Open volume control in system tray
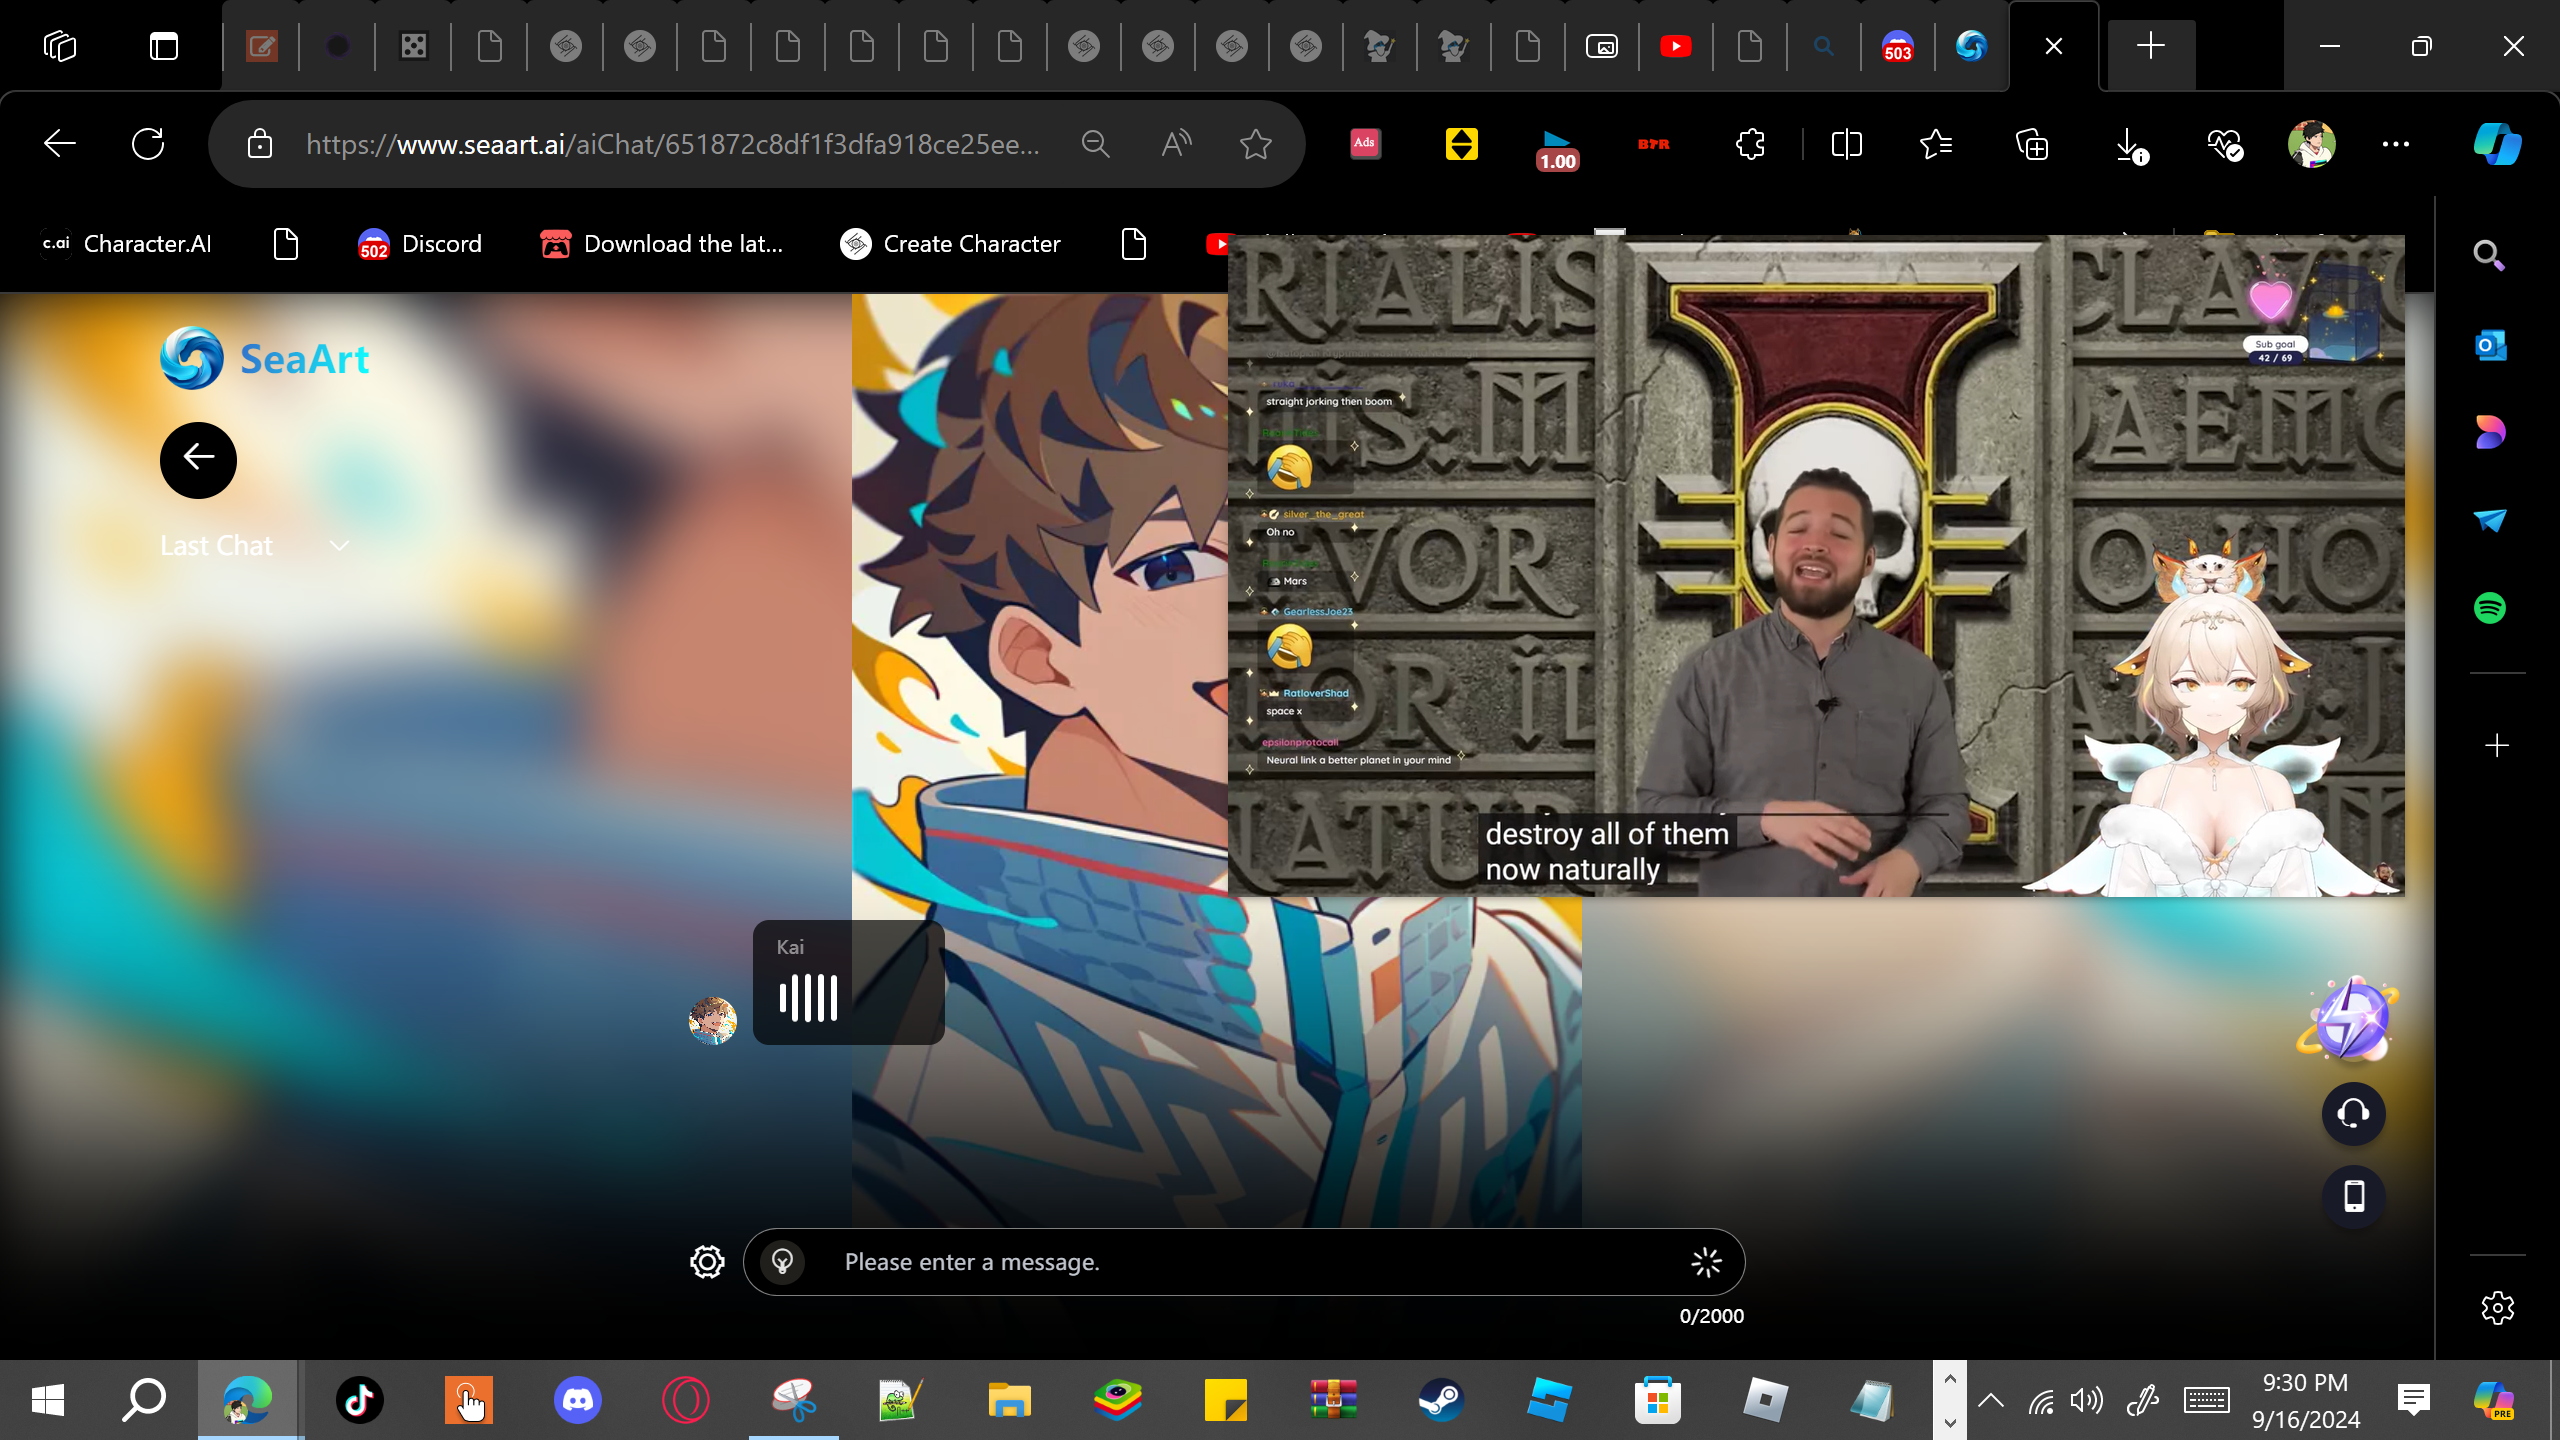 2088,1400
